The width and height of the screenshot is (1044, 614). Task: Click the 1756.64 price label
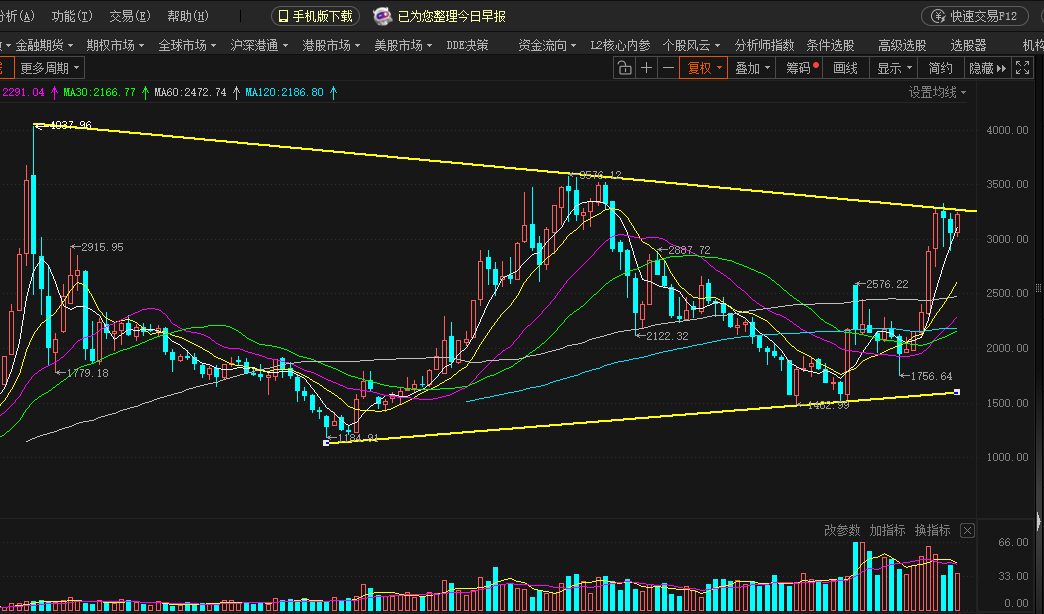[931, 376]
